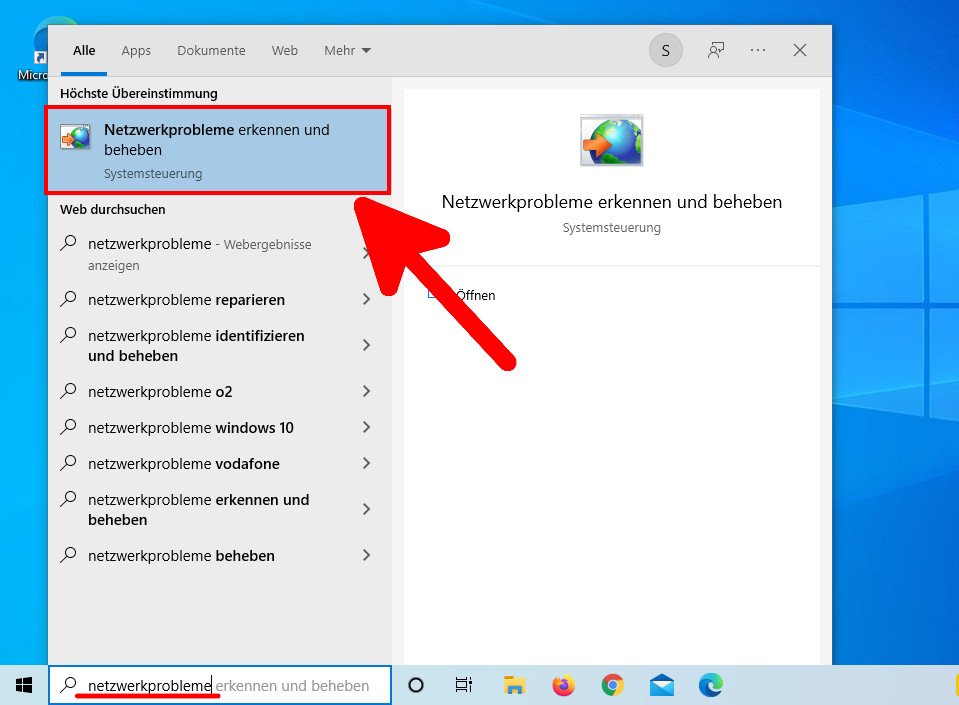This screenshot has width=959, height=705.
Task: Select the Web search filter tab
Action: click(x=285, y=50)
